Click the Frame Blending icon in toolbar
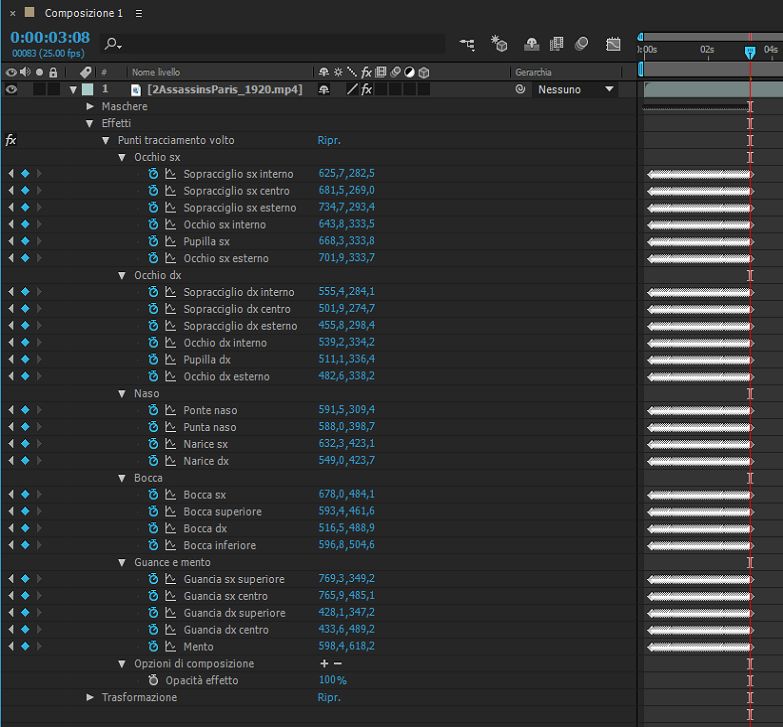Image resolution: width=783 pixels, height=727 pixels. click(557, 45)
